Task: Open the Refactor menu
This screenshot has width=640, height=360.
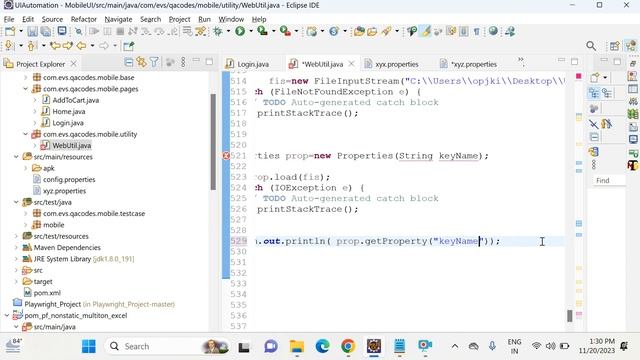Action: pyautogui.click(x=83, y=19)
